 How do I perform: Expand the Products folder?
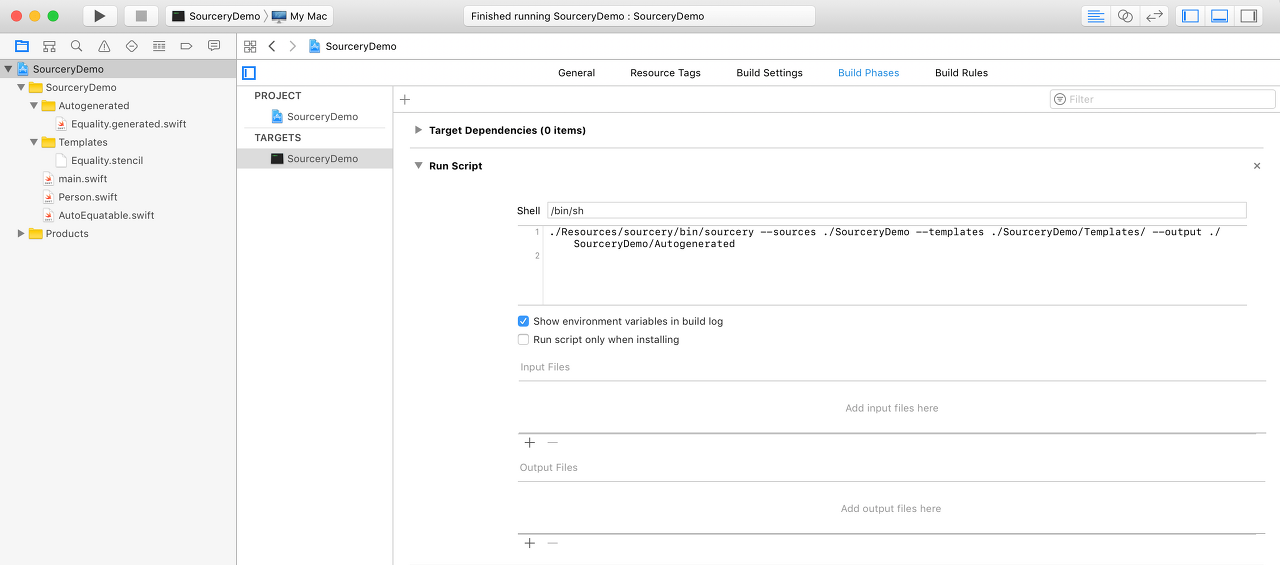21,233
